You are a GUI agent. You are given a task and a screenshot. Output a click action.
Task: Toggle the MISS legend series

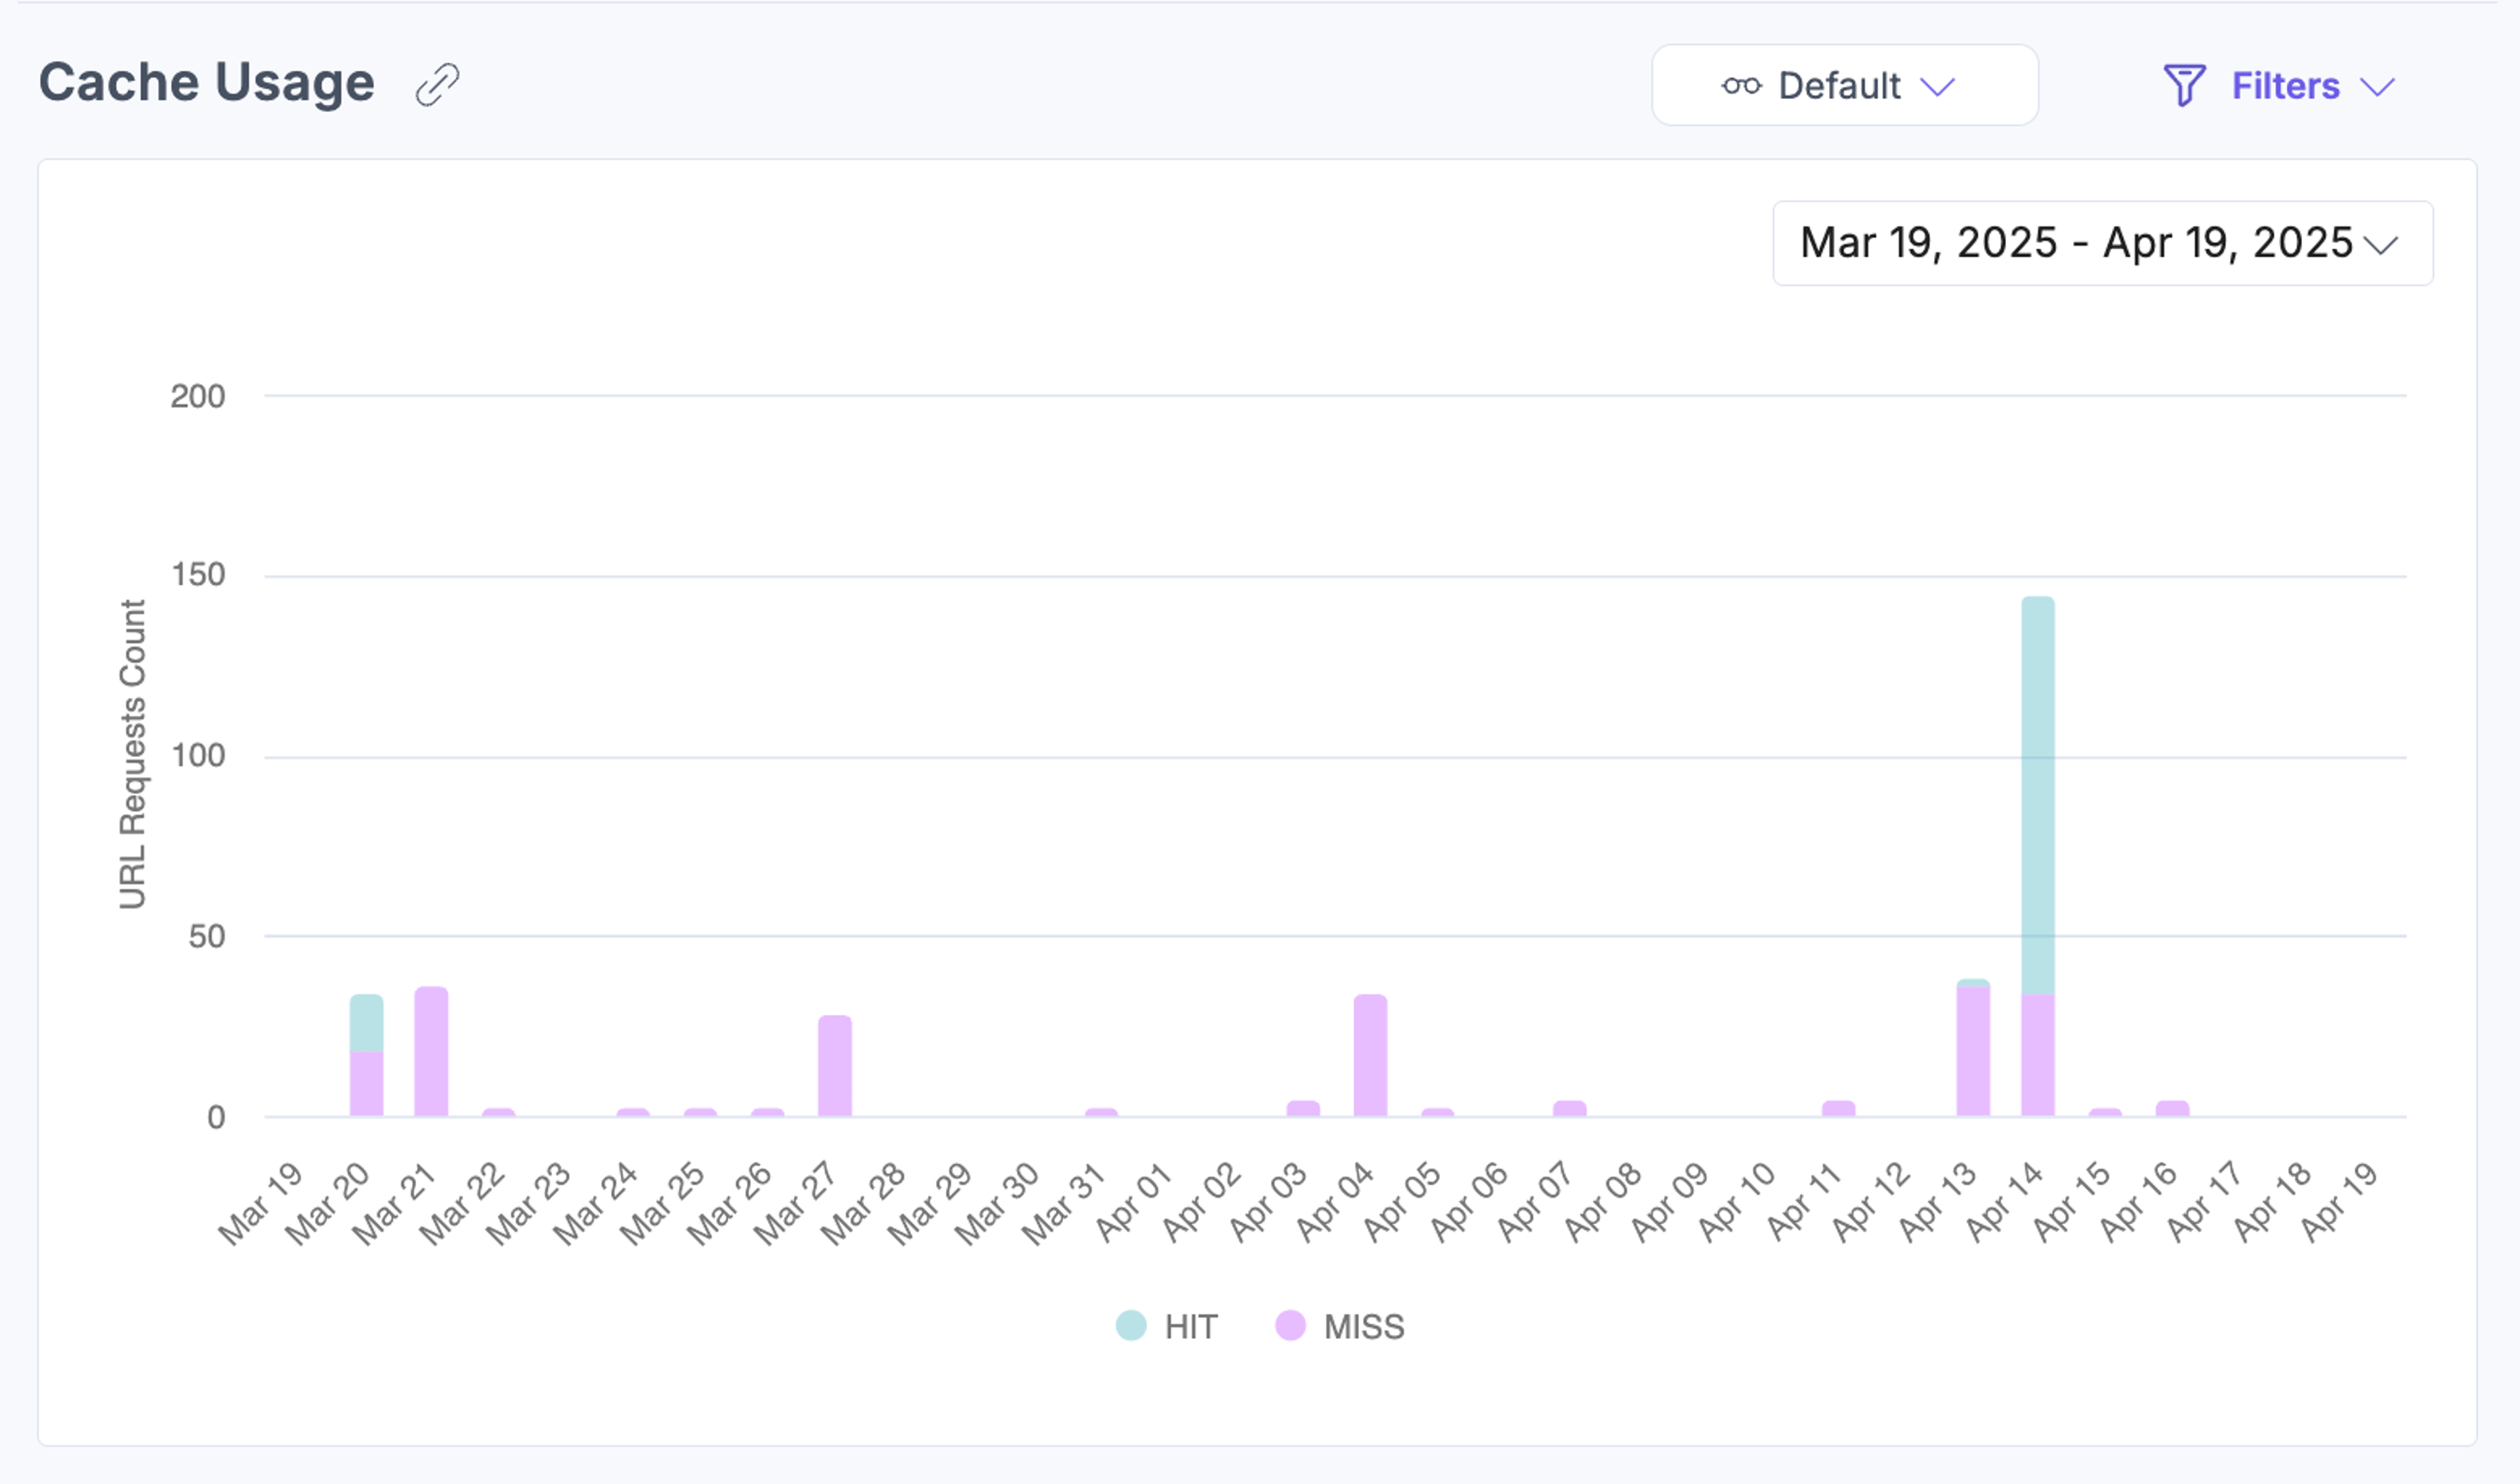[x=1340, y=1326]
